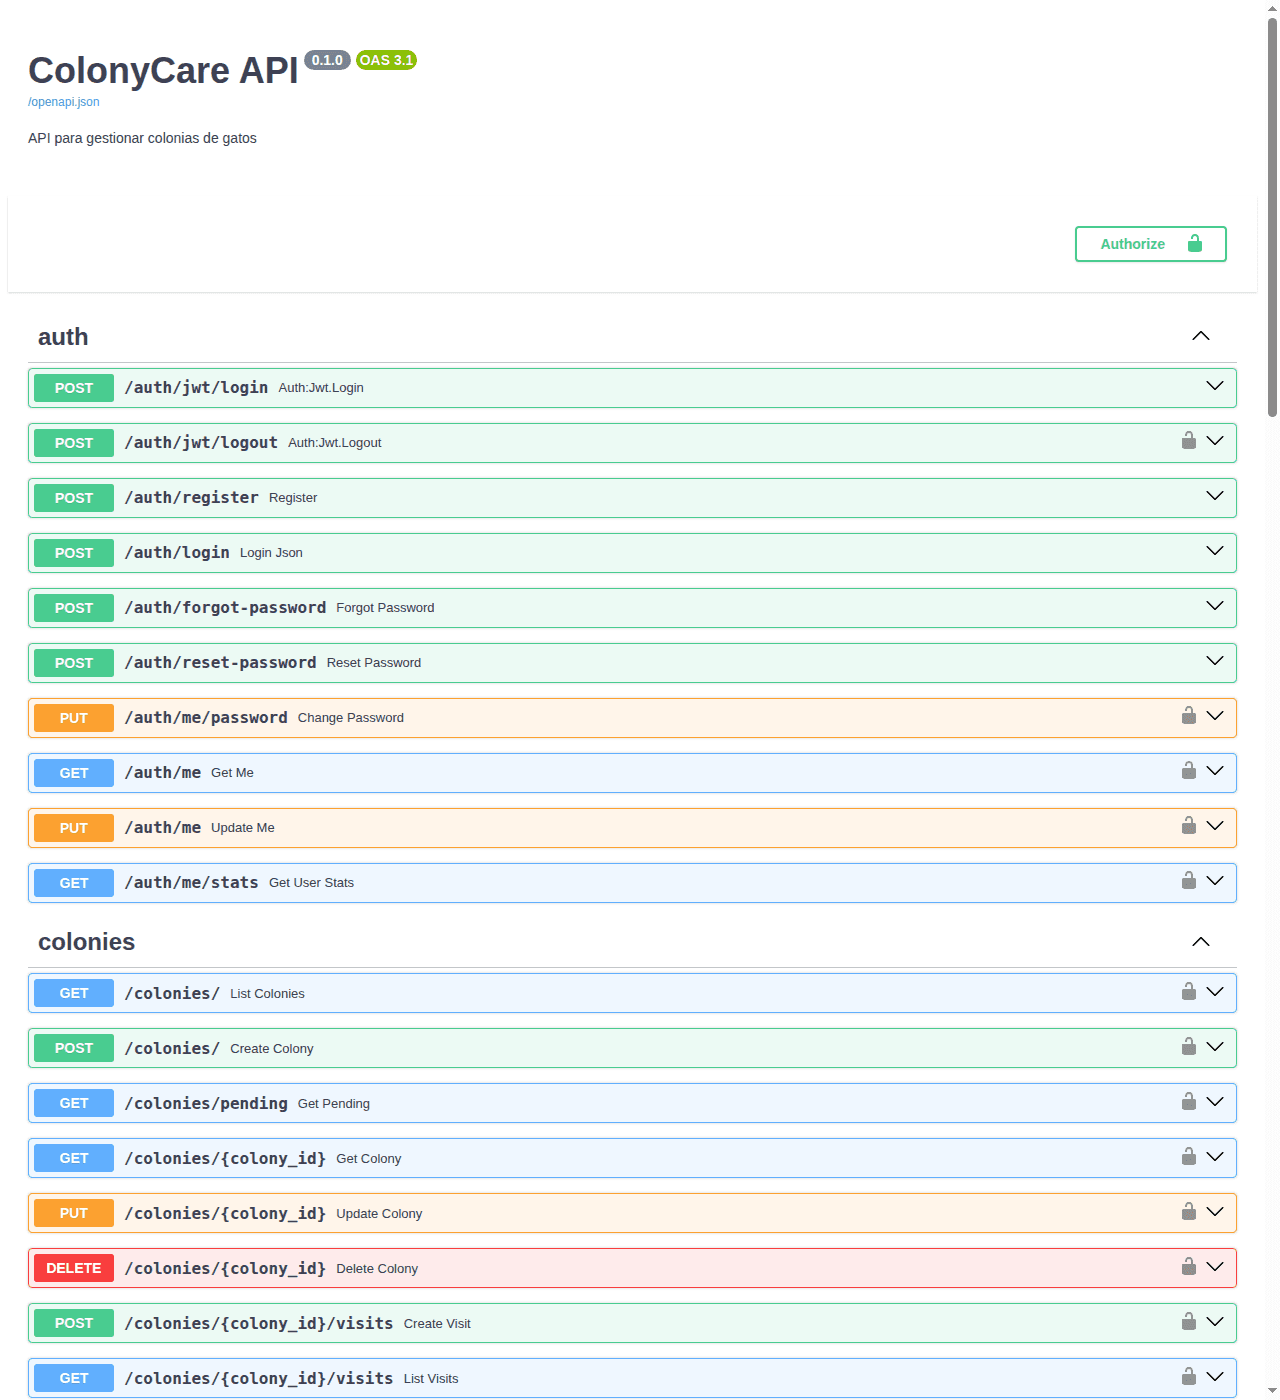Image resolution: width=1280 pixels, height=1400 pixels.
Task: Click lock icon on List Visits row
Action: [x=1189, y=1376]
